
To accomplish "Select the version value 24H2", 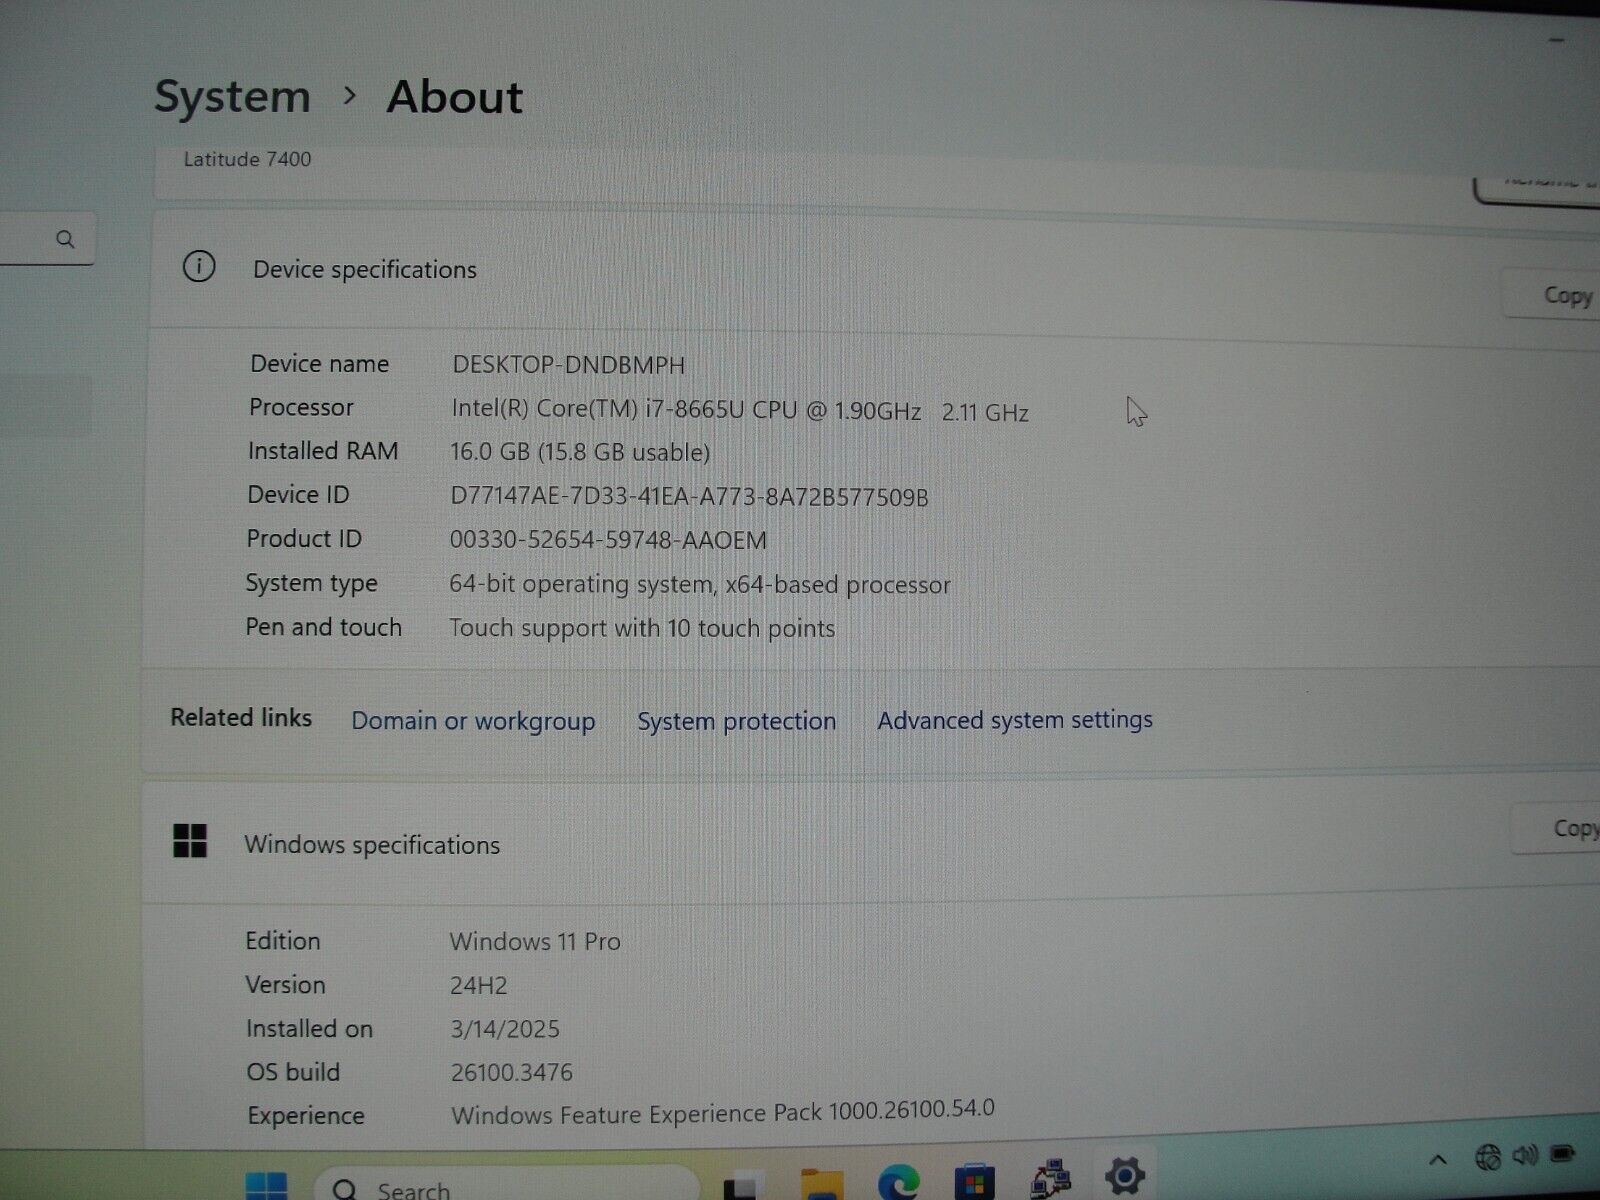I will (x=478, y=986).
